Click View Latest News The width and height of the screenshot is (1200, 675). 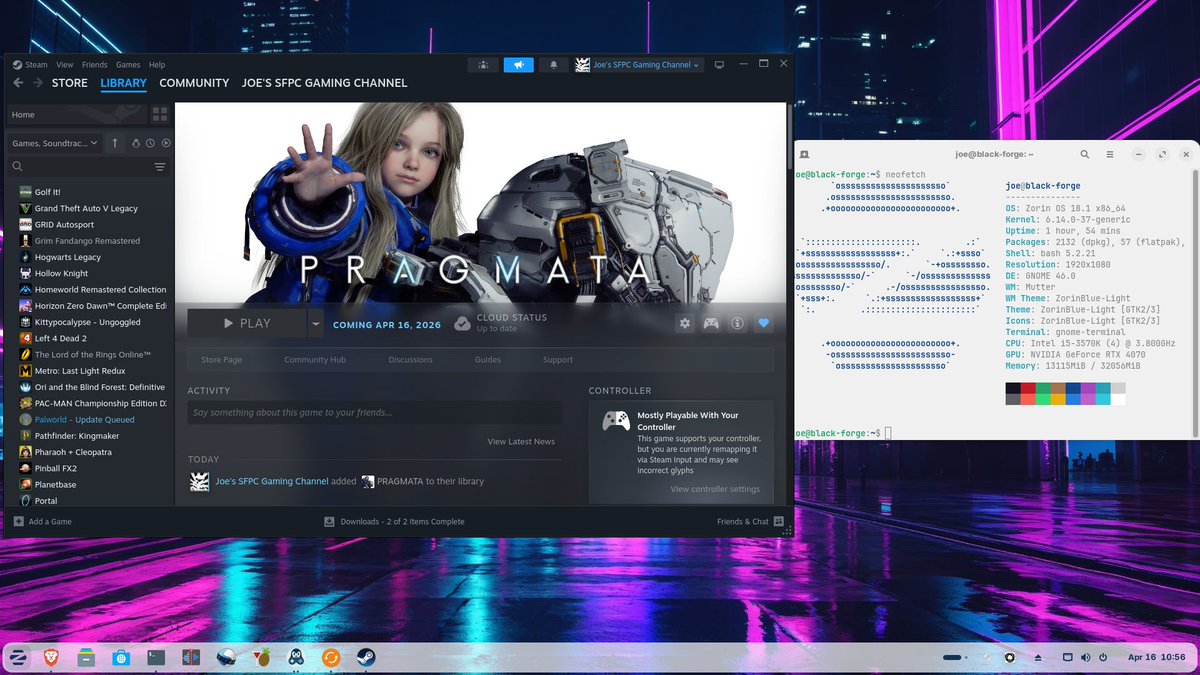click(521, 441)
